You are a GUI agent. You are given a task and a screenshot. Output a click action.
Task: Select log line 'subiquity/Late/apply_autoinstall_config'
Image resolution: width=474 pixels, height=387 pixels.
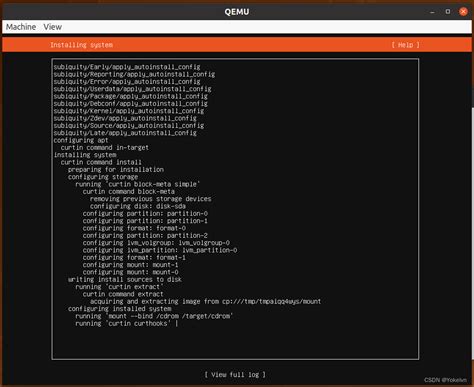125,133
